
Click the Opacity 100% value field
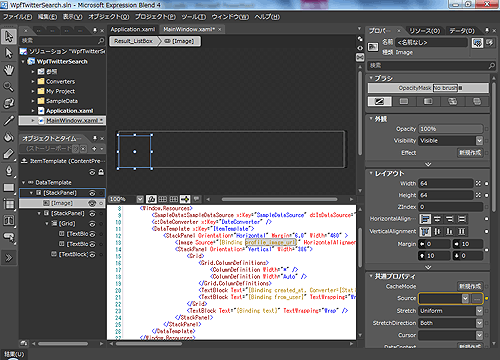450,129
